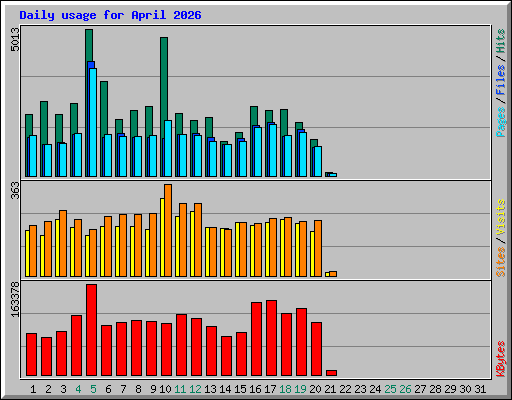512x400 pixels.
Task: Click green weekend day label 12
Action: pyautogui.click(x=195, y=389)
